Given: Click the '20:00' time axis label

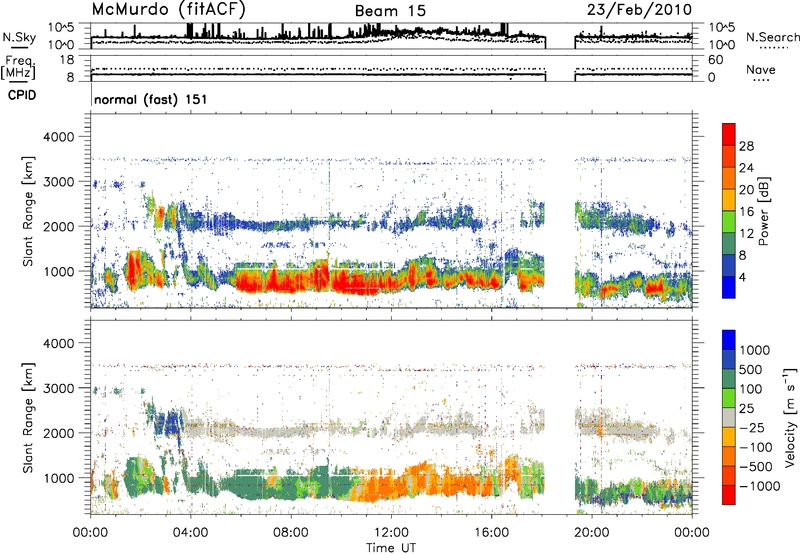Looking at the screenshot, I should pyautogui.click(x=592, y=533).
